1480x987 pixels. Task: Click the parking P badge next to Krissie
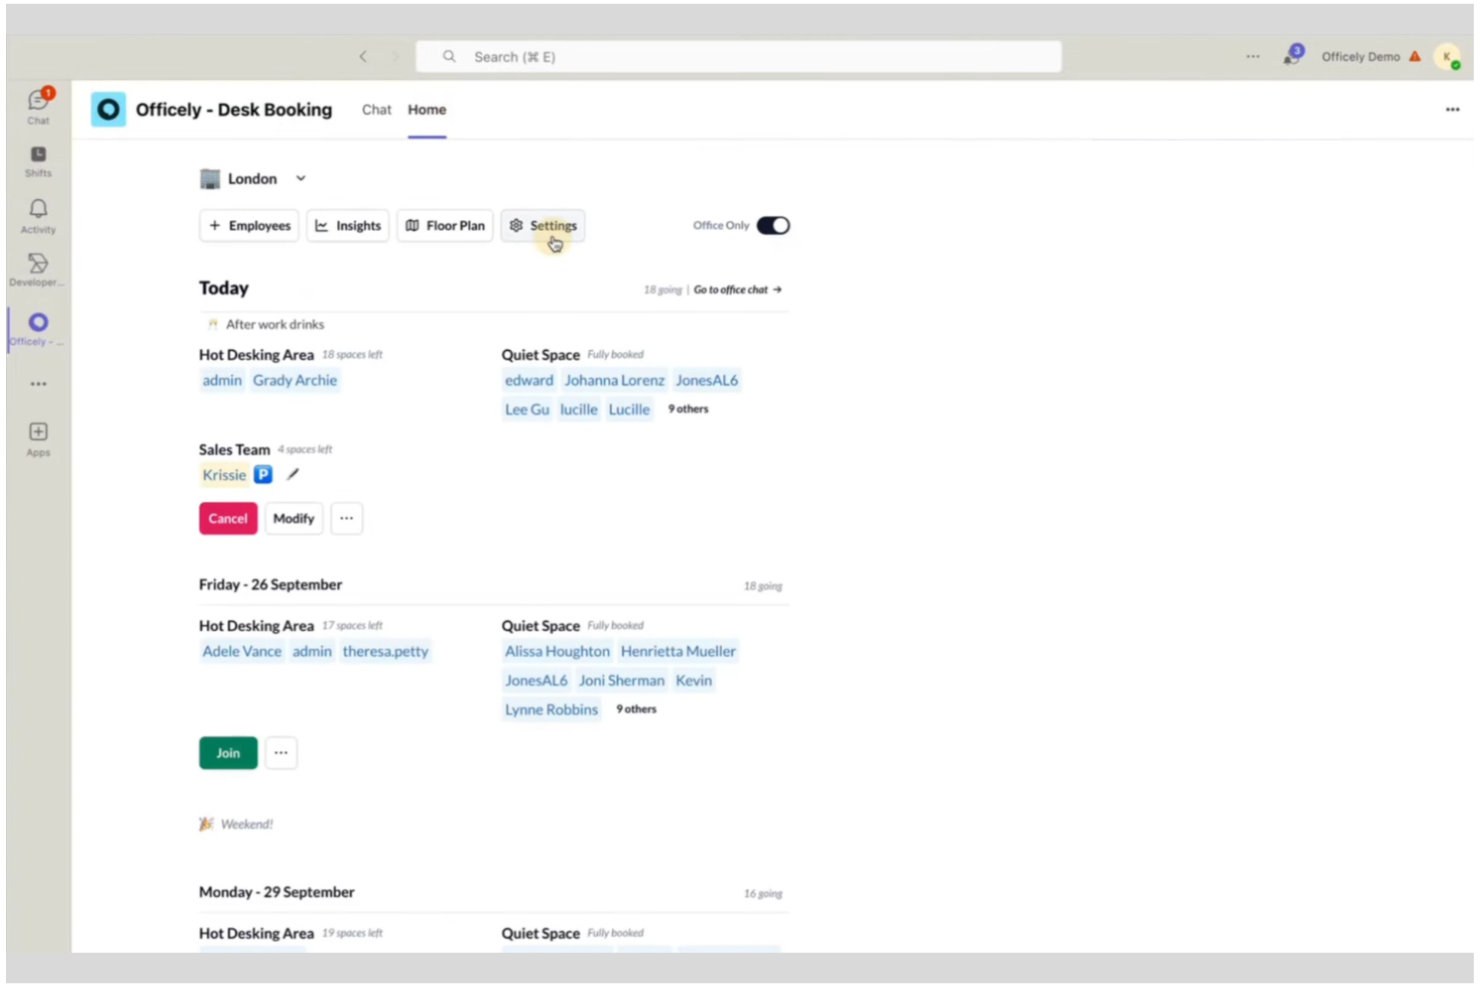(263, 475)
